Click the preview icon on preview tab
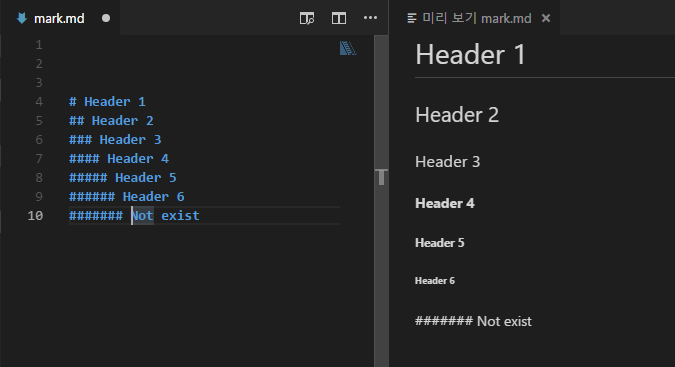 pyautogui.click(x=412, y=18)
